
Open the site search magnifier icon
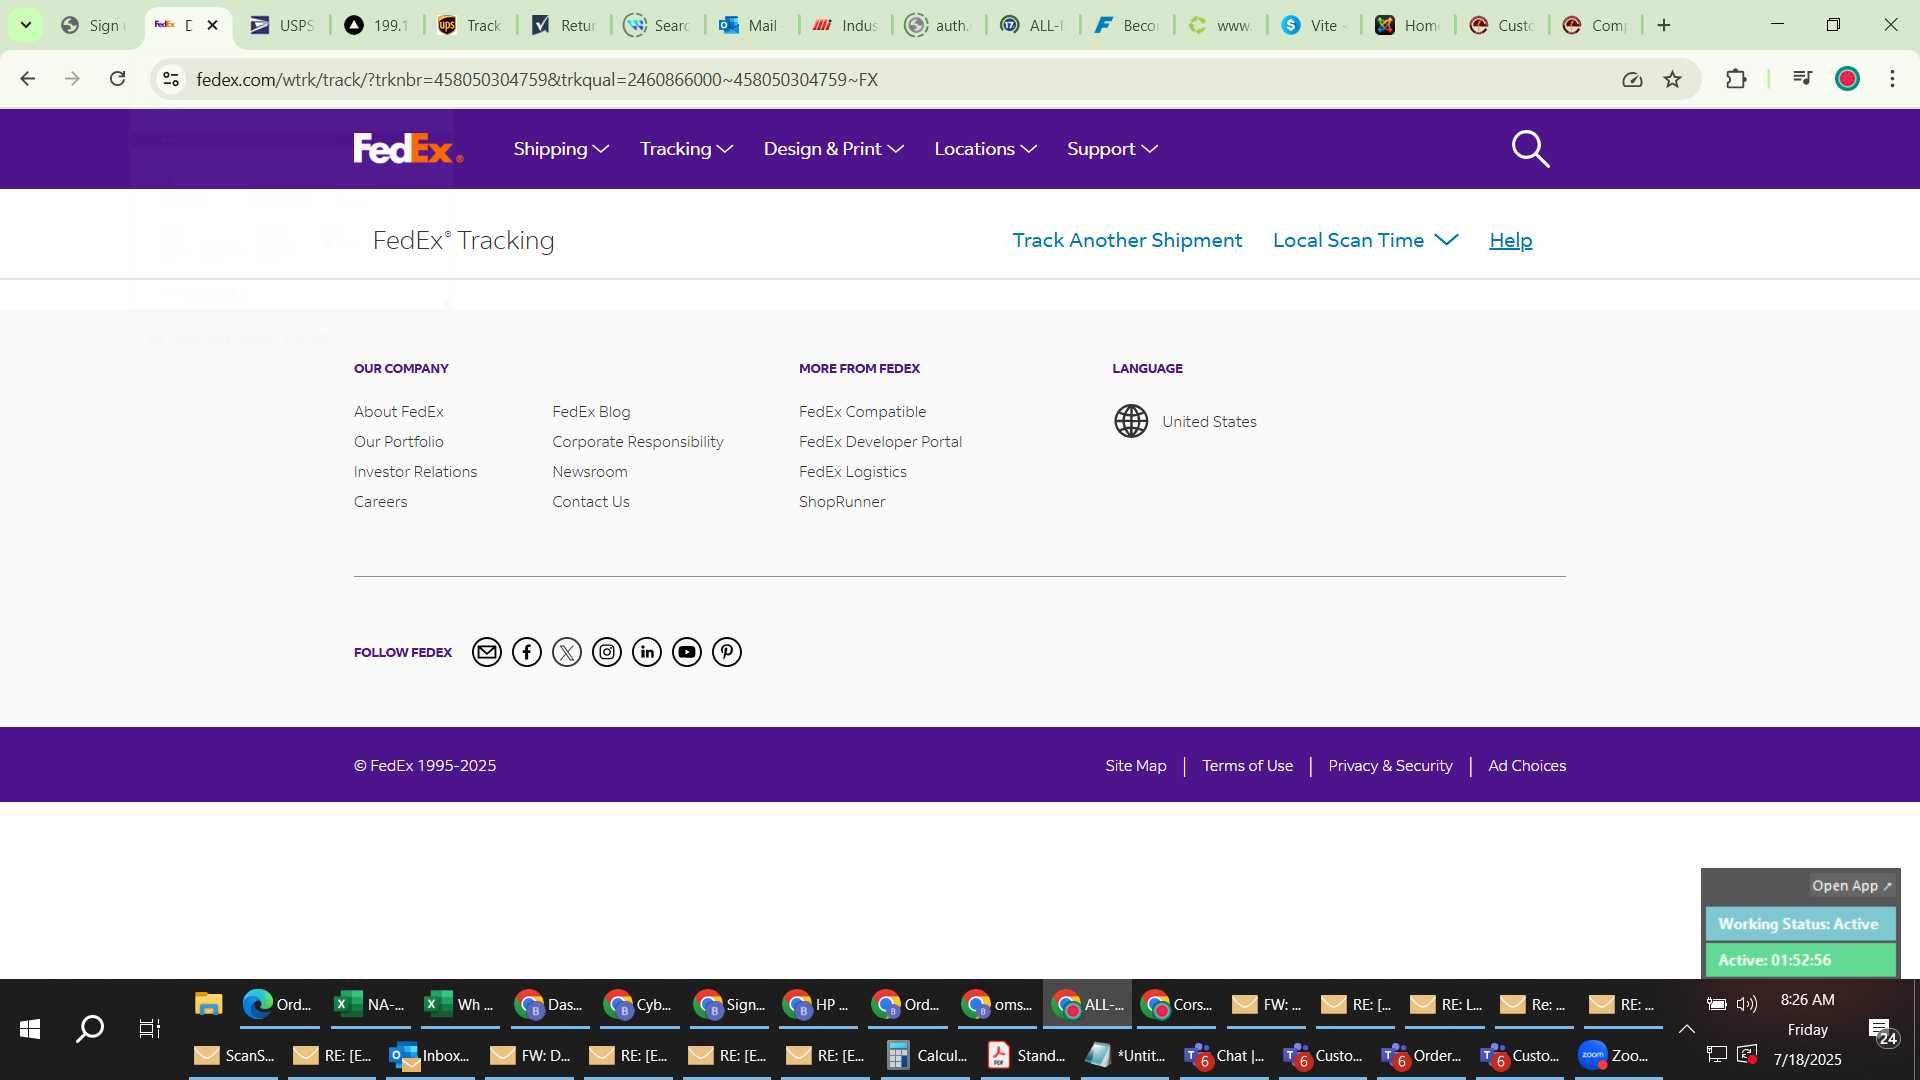coord(1530,149)
